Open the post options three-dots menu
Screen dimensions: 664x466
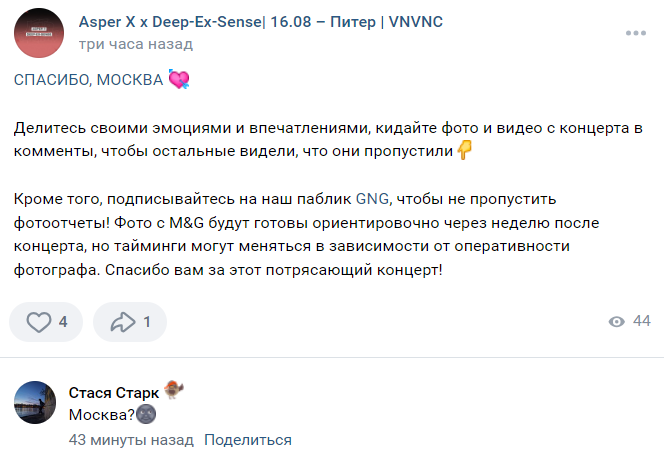click(x=637, y=33)
